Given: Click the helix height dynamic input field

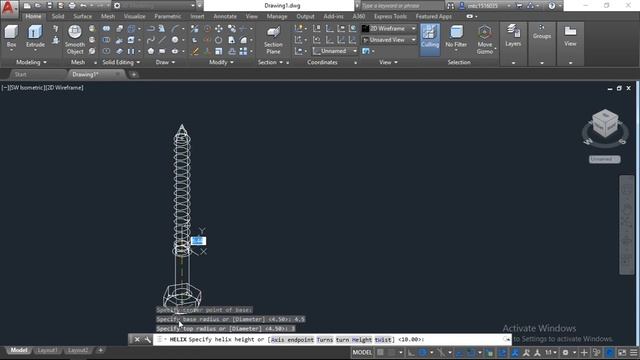Looking at the screenshot, I should point(198,241).
